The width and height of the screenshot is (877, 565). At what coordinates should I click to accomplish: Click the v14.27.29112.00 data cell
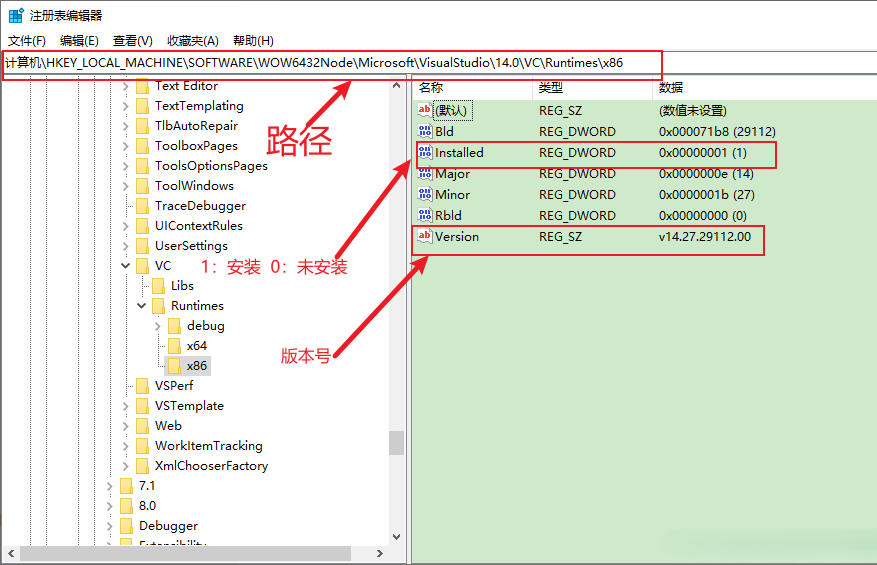point(705,237)
